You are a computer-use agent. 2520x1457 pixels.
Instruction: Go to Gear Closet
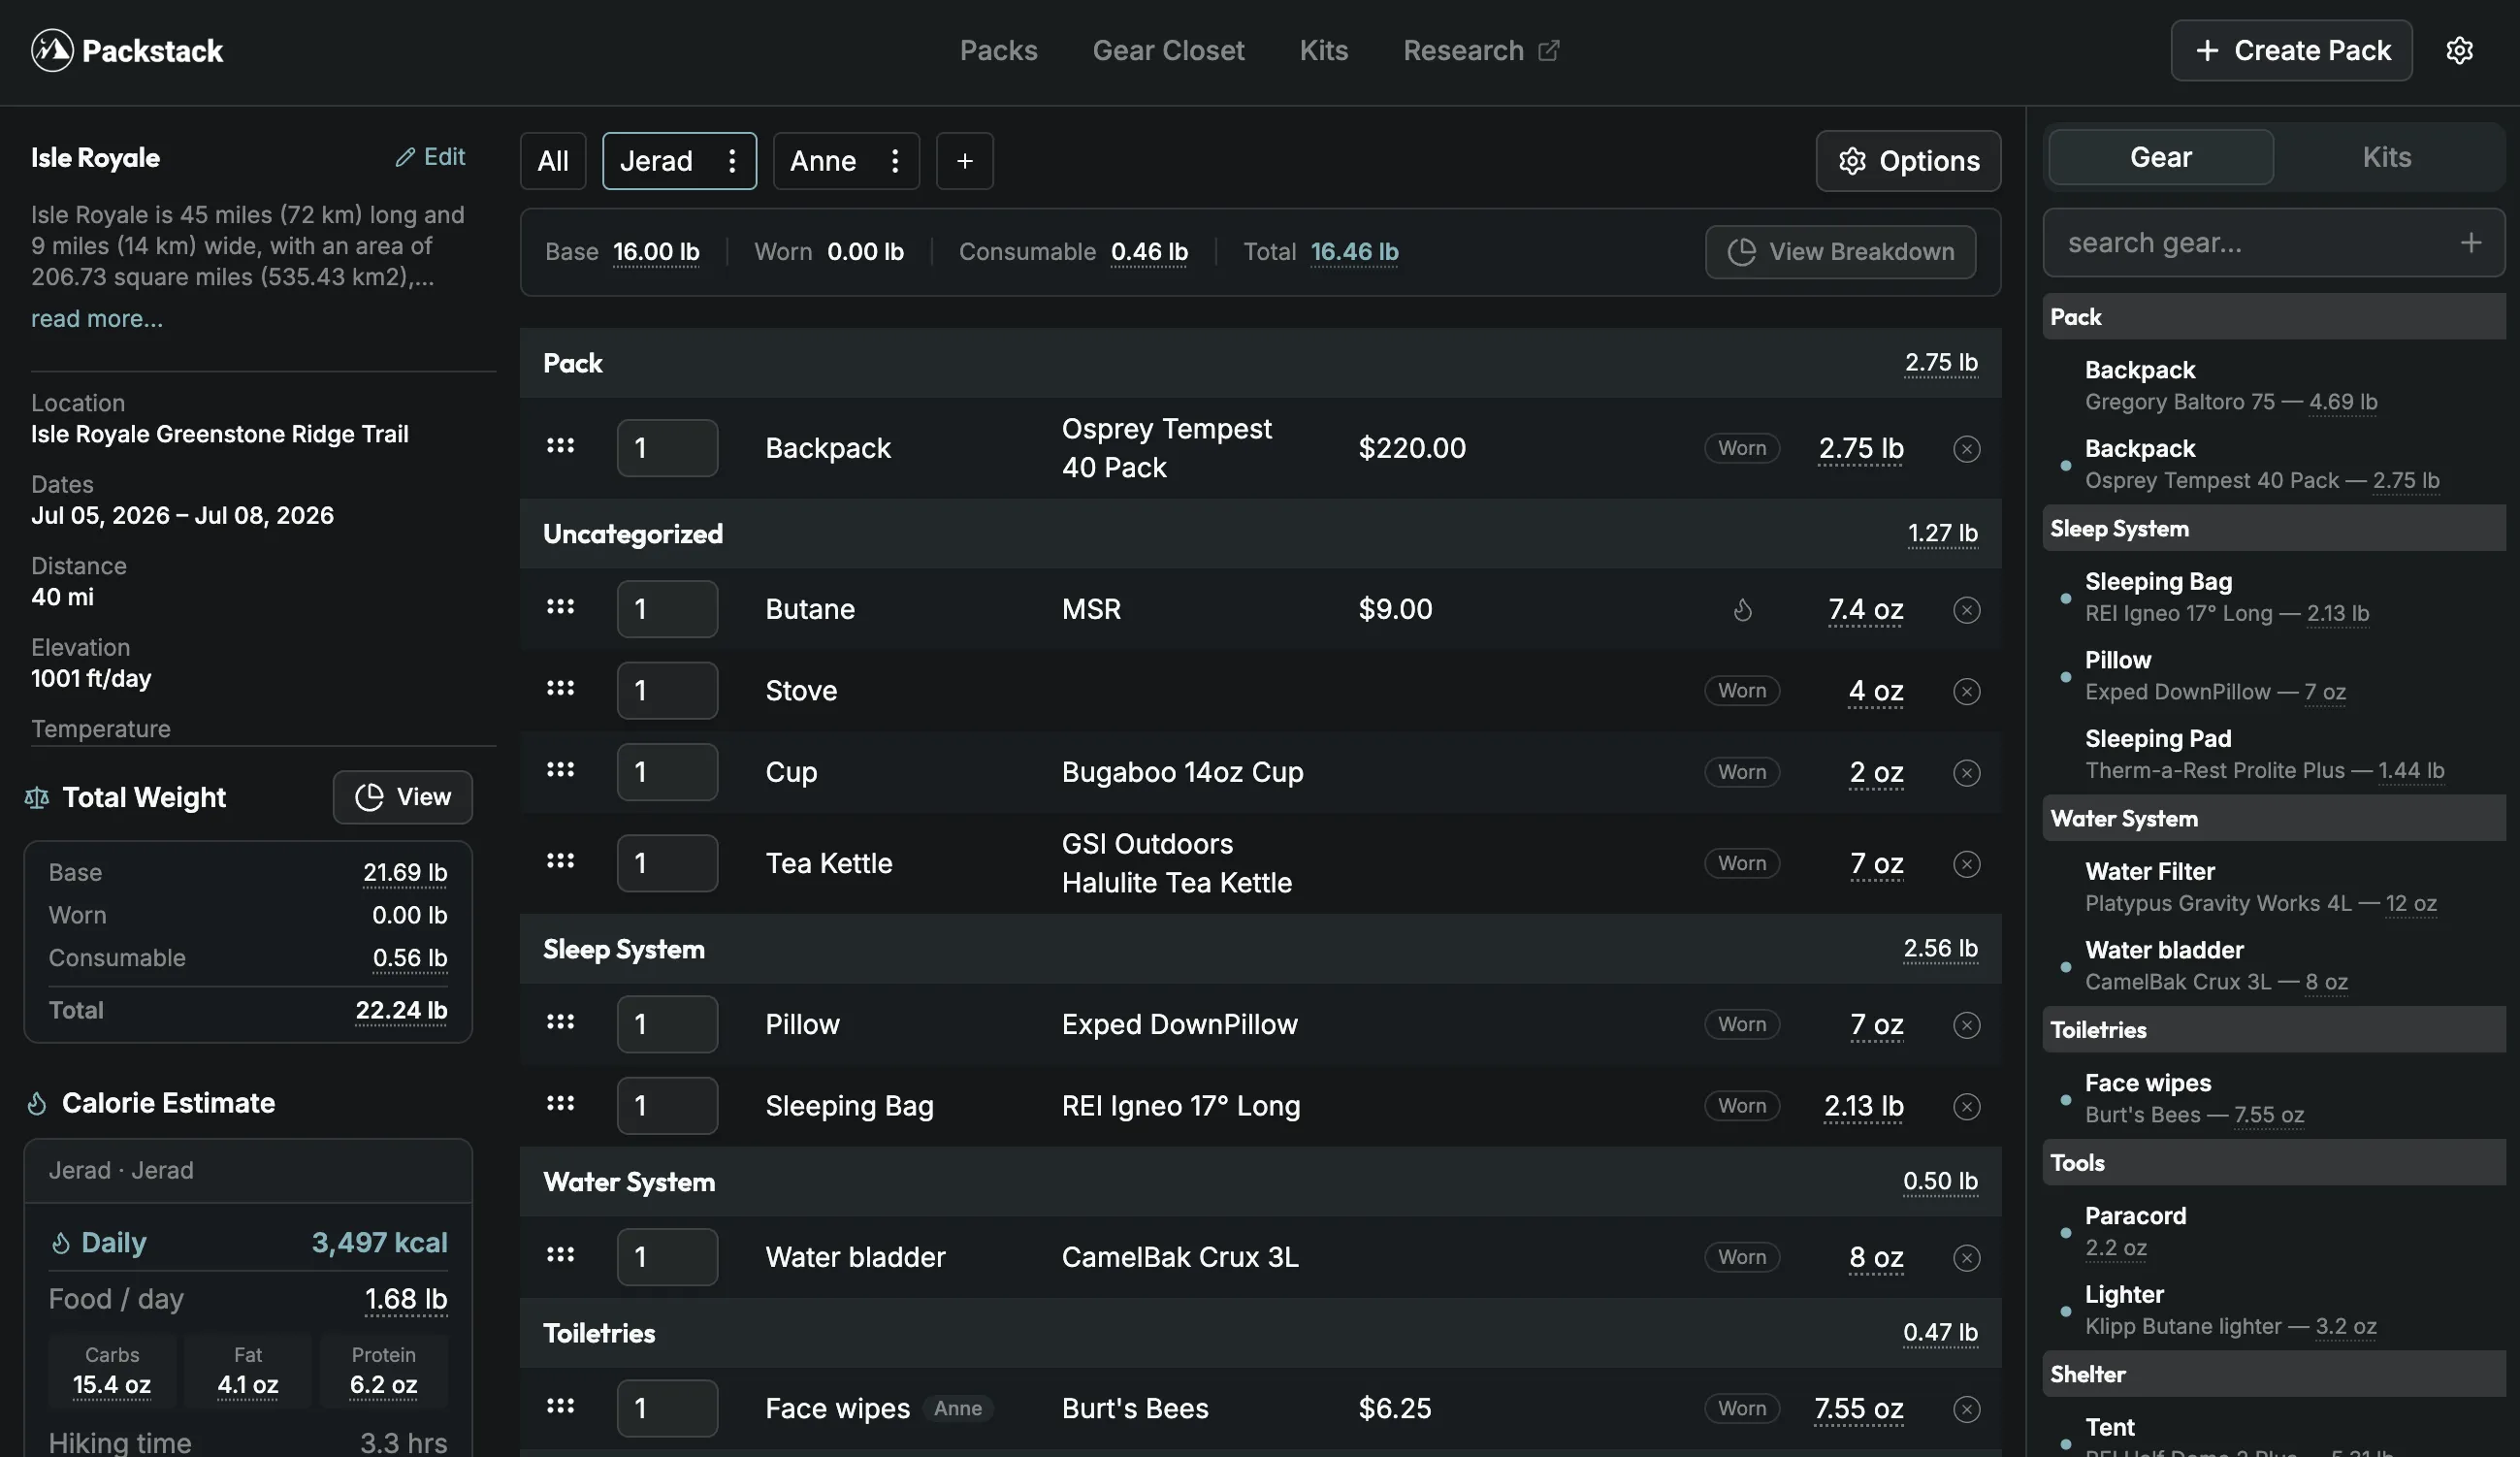1168,50
